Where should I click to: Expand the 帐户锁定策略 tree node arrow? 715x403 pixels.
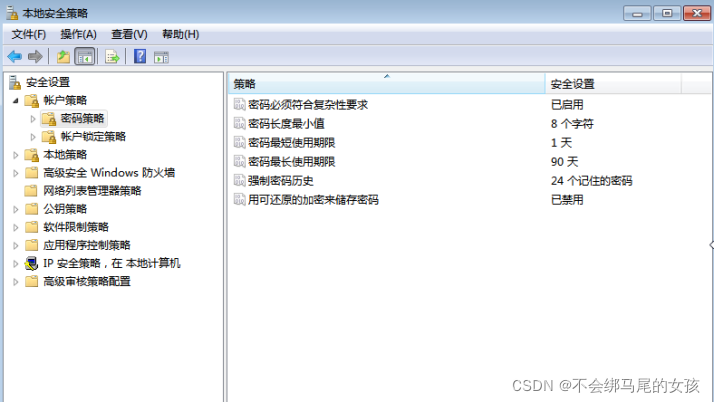point(33,137)
